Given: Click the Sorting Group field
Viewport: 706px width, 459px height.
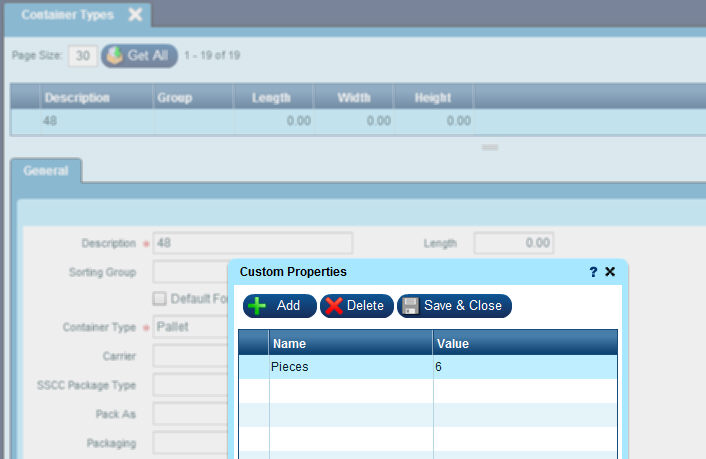Looking at the screenshot, I should (191, 272).
